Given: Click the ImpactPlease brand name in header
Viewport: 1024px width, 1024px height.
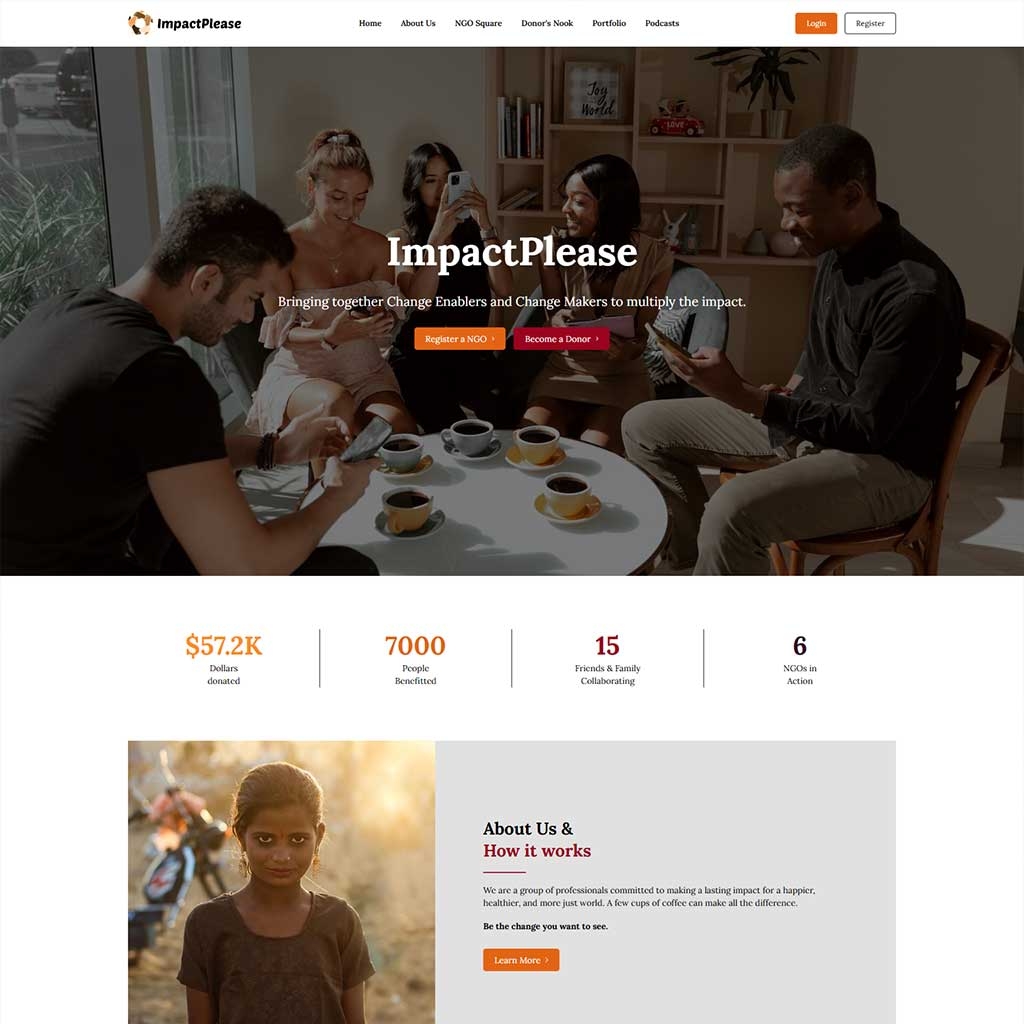Looking at the screenshot, I should click(199, 24).
